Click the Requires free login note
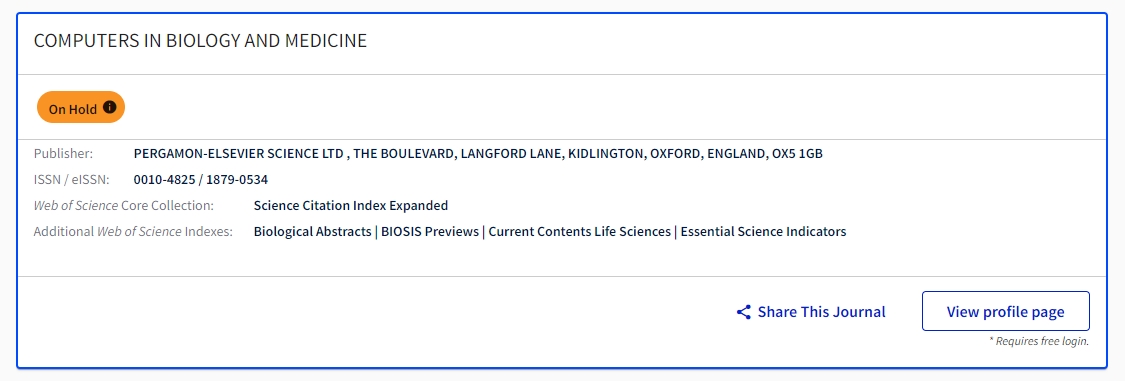This screenshot has height=381, width=1125. pyautogui.click(x=1039, y=342)
